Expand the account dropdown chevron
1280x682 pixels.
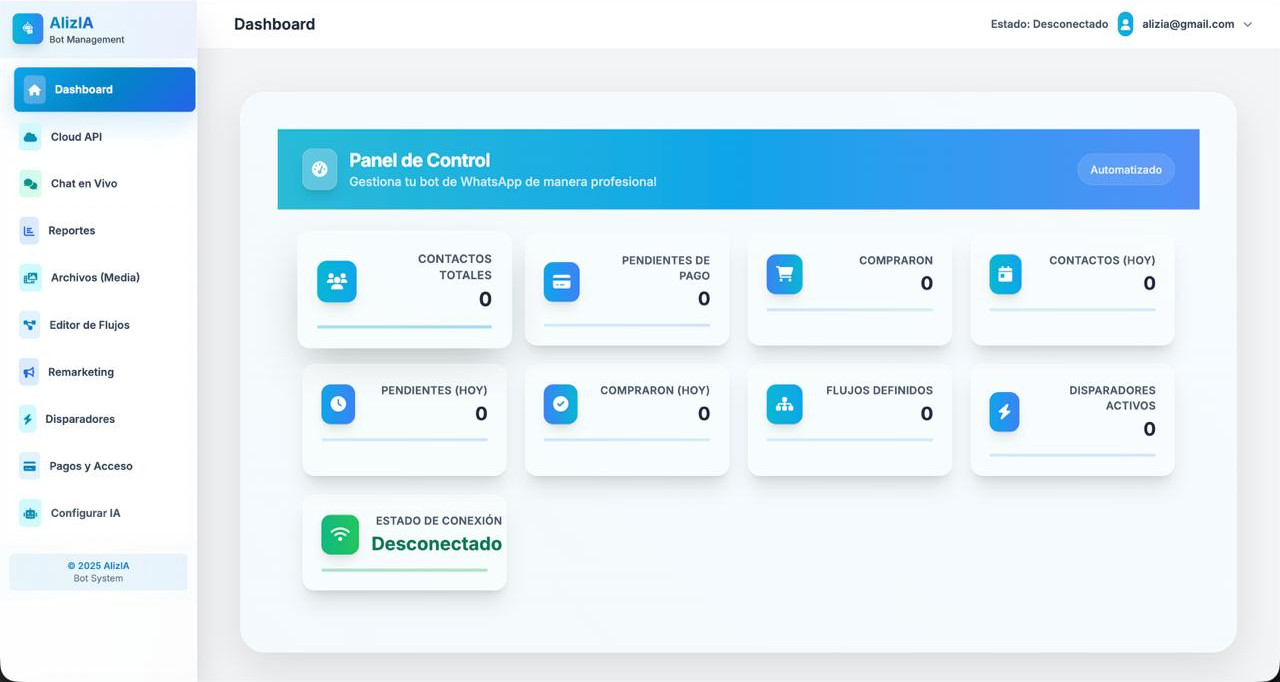click(1247, 25)
